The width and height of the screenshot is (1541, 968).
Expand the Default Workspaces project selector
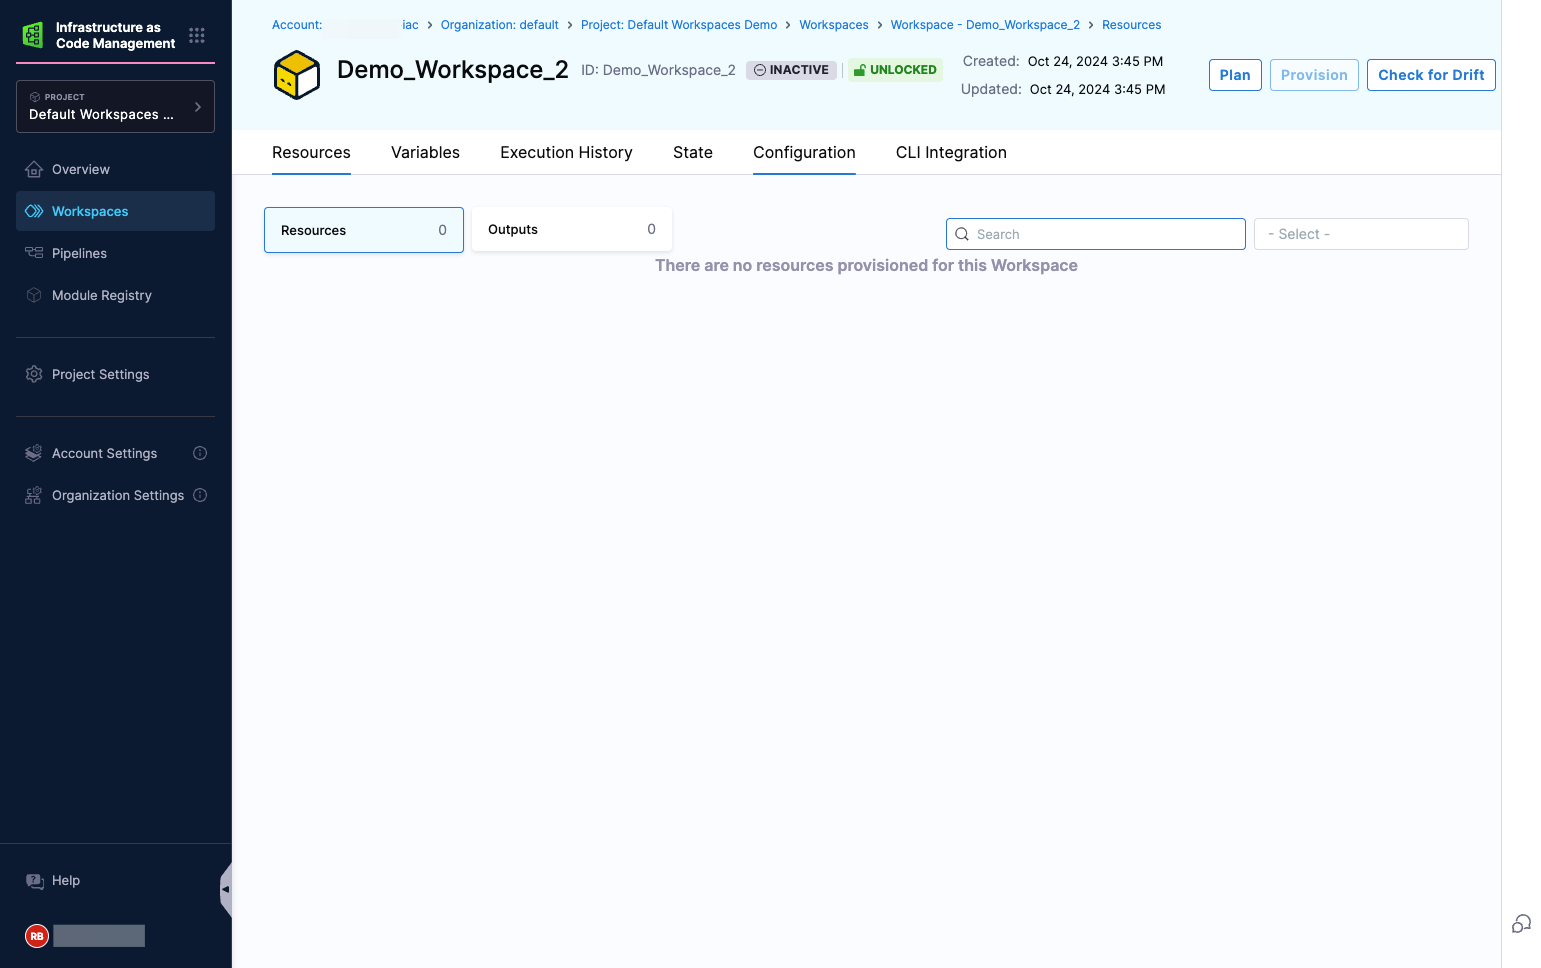(x=115, y=106)
